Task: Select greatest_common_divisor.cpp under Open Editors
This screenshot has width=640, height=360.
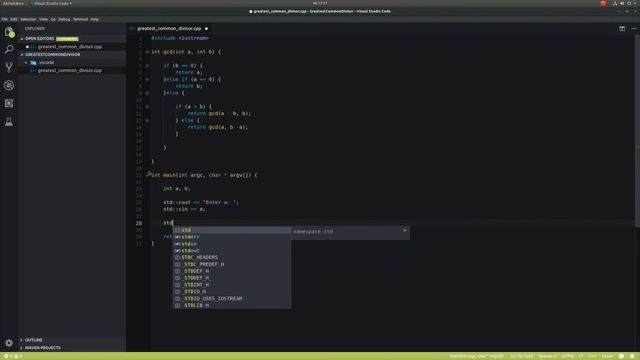Action: (x=70, y=47)
